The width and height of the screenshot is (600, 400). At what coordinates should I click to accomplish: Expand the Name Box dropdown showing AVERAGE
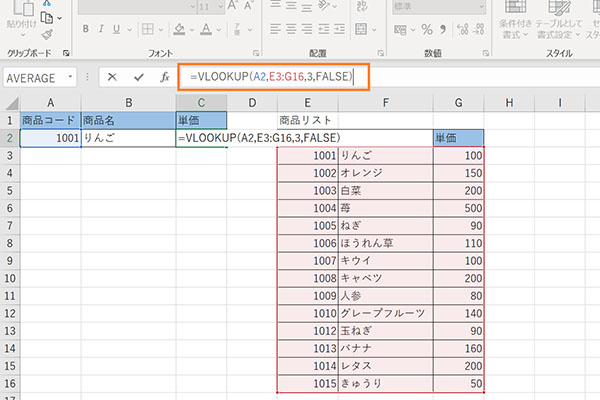(70, 76)
